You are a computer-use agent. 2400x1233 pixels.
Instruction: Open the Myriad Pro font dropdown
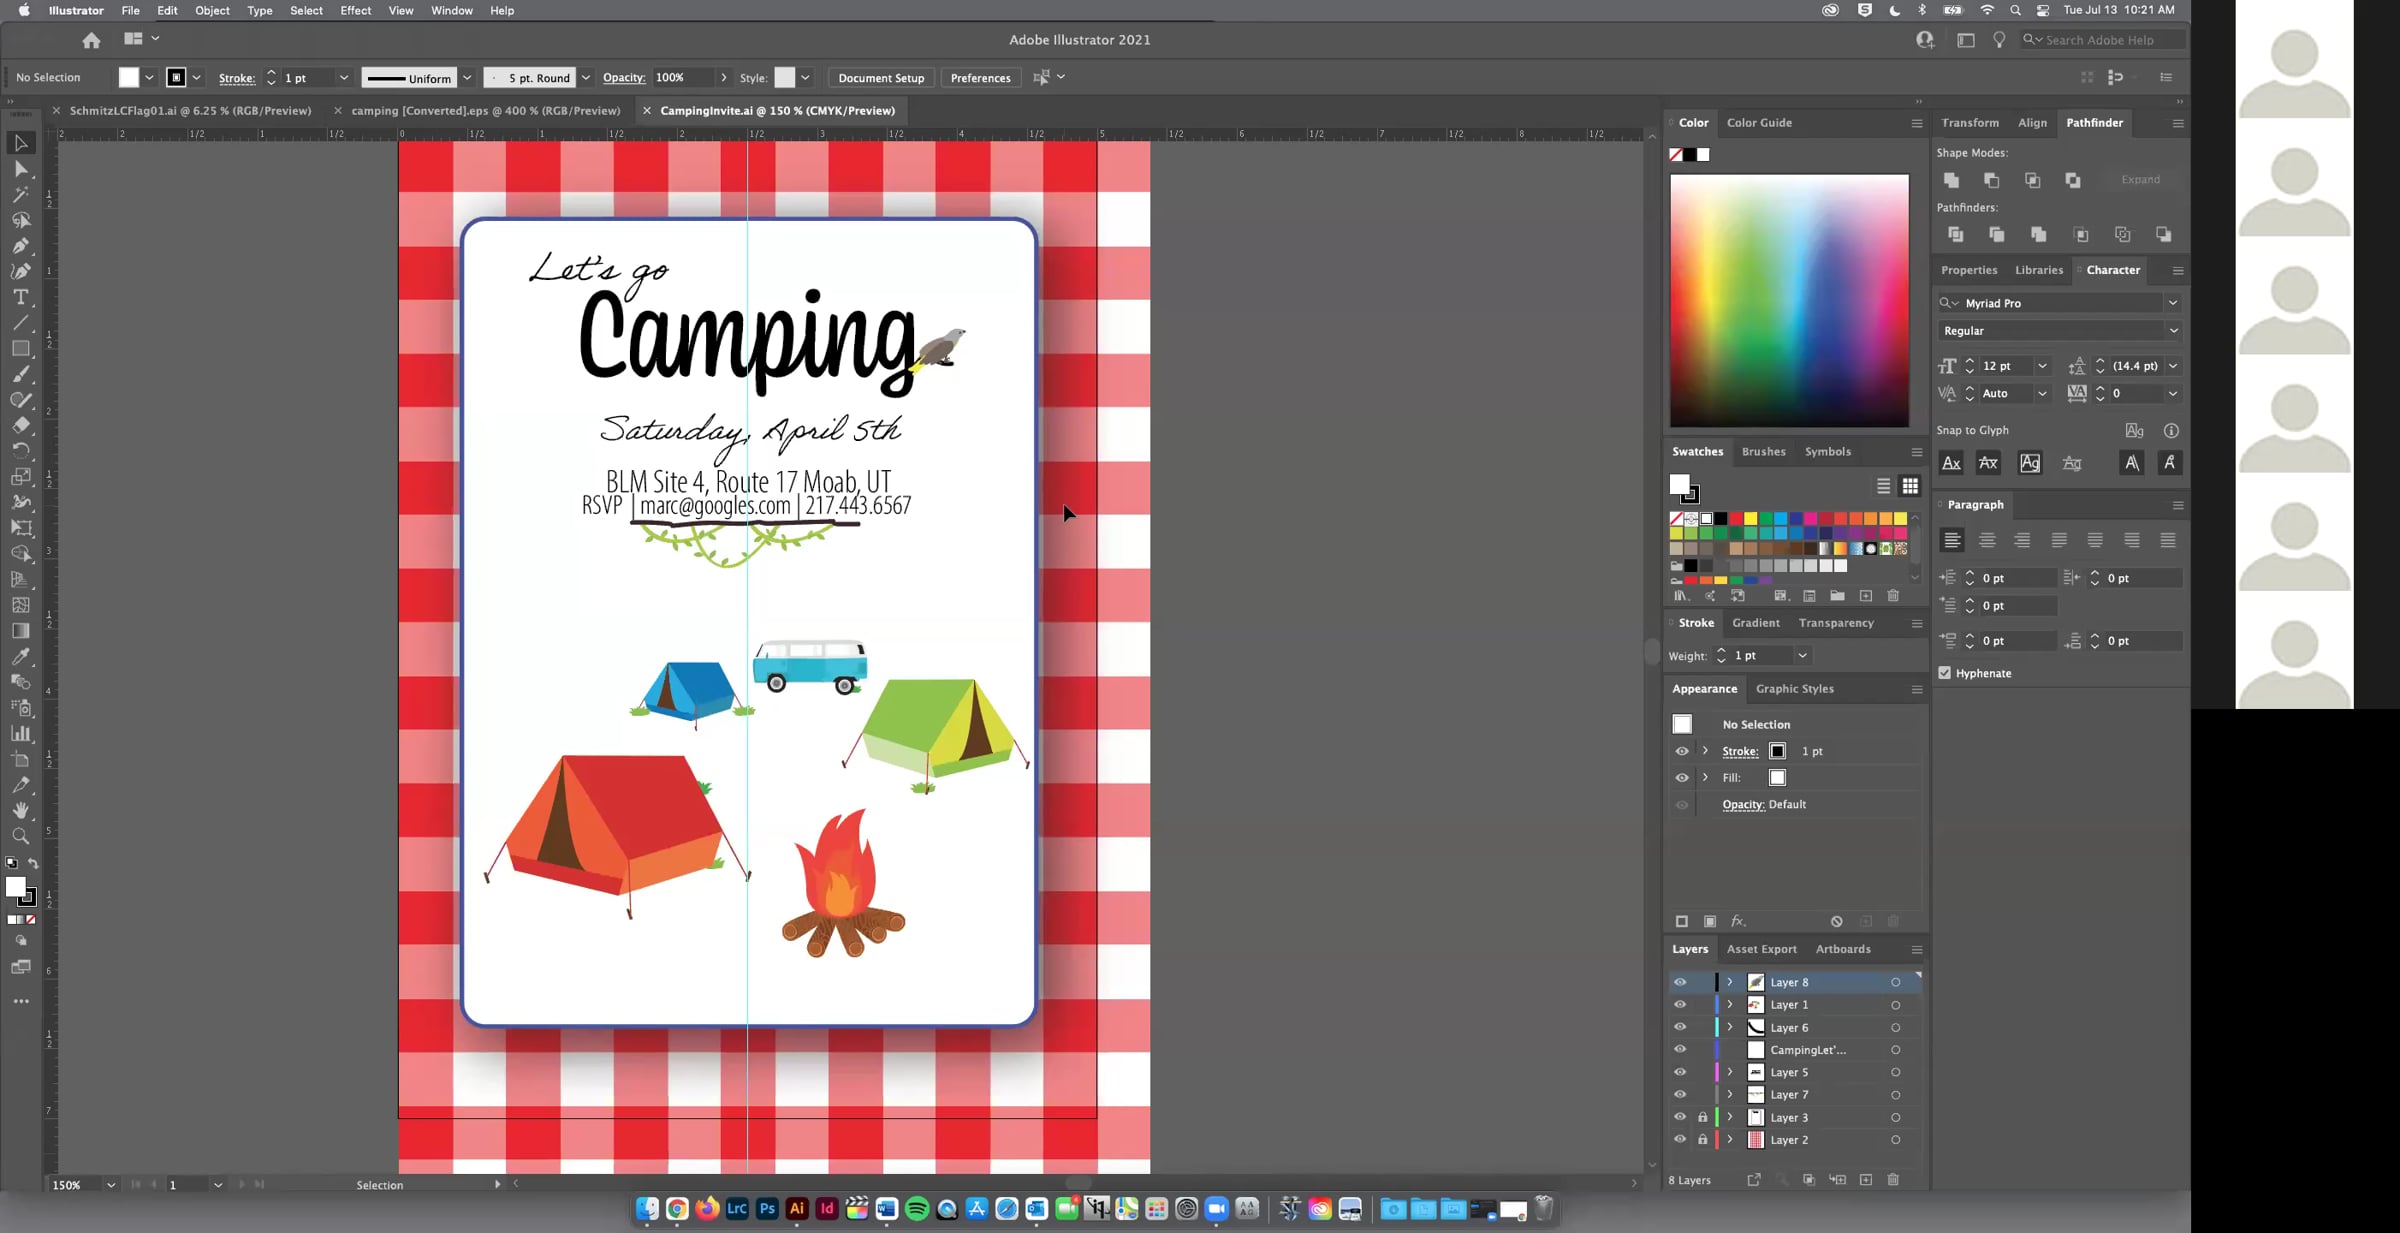[2172, 303]
